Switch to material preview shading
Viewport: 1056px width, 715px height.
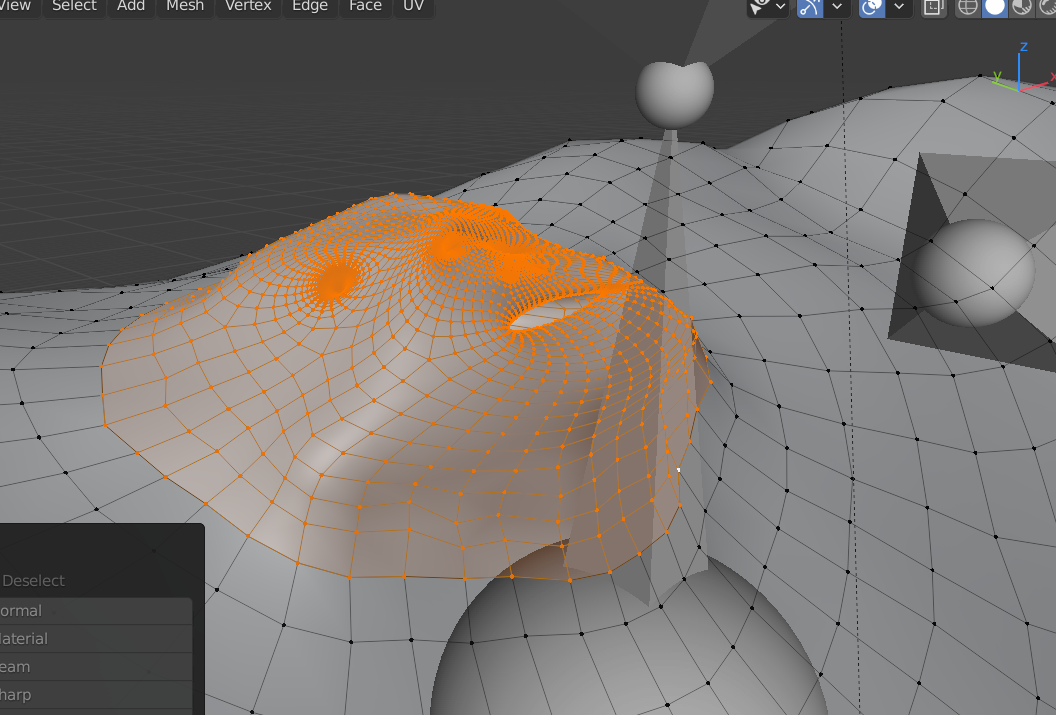coord(1022,7)
